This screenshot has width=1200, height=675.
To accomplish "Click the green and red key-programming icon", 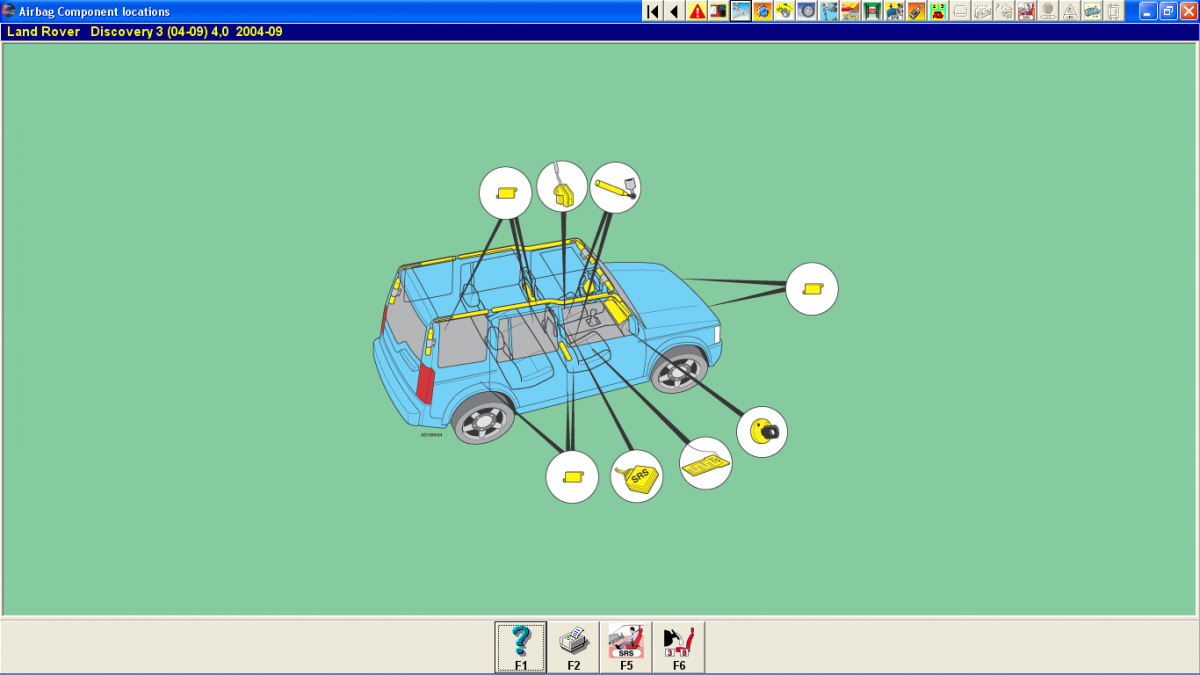I will (x=939, y=11).
